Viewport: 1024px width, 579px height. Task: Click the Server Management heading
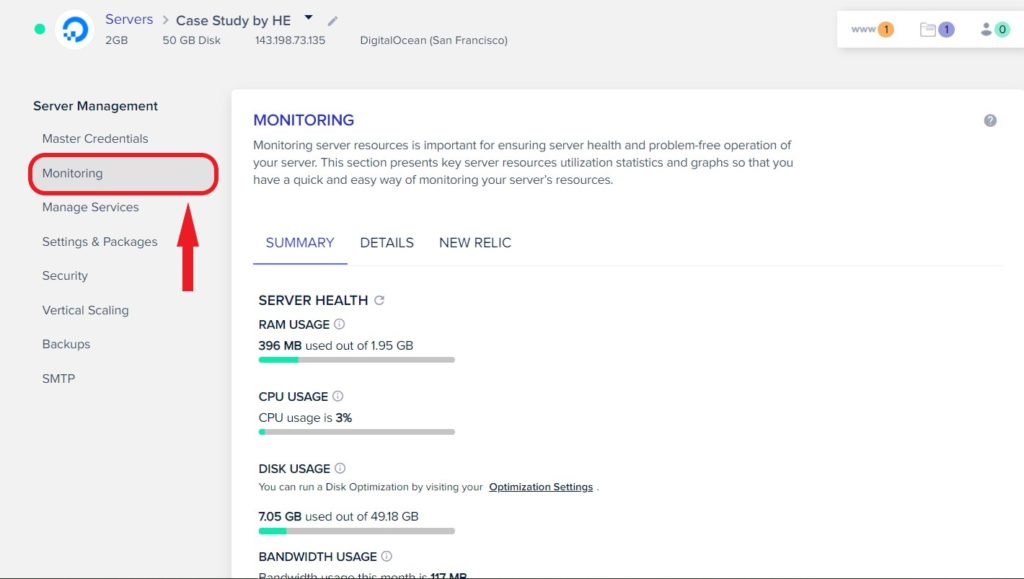pyautogui.click(x=95, y=106)
